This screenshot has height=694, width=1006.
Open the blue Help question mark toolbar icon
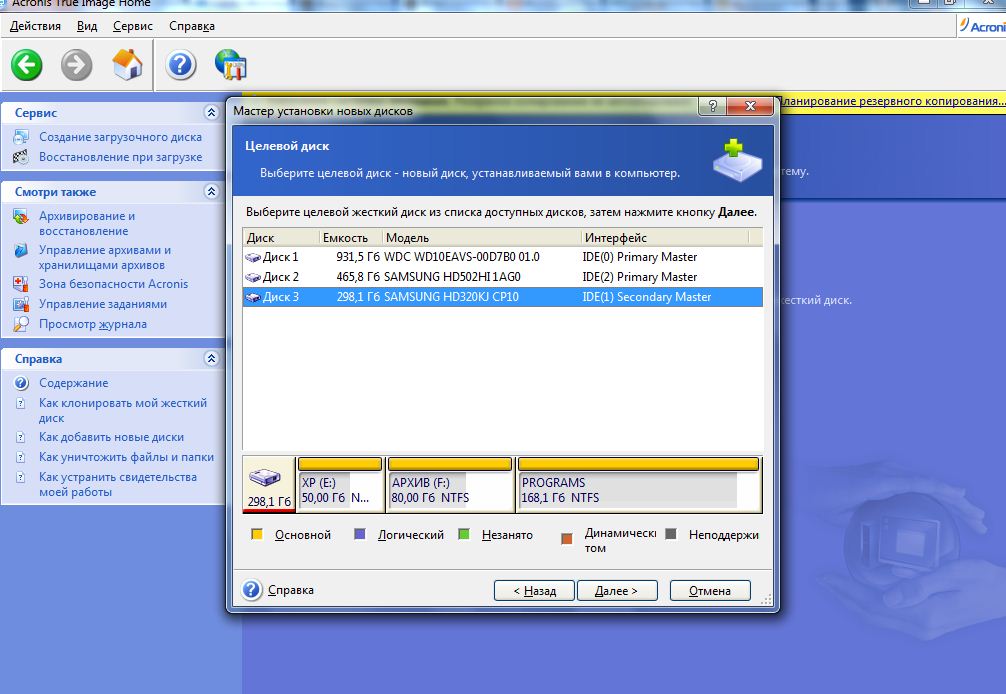[180, 66]
